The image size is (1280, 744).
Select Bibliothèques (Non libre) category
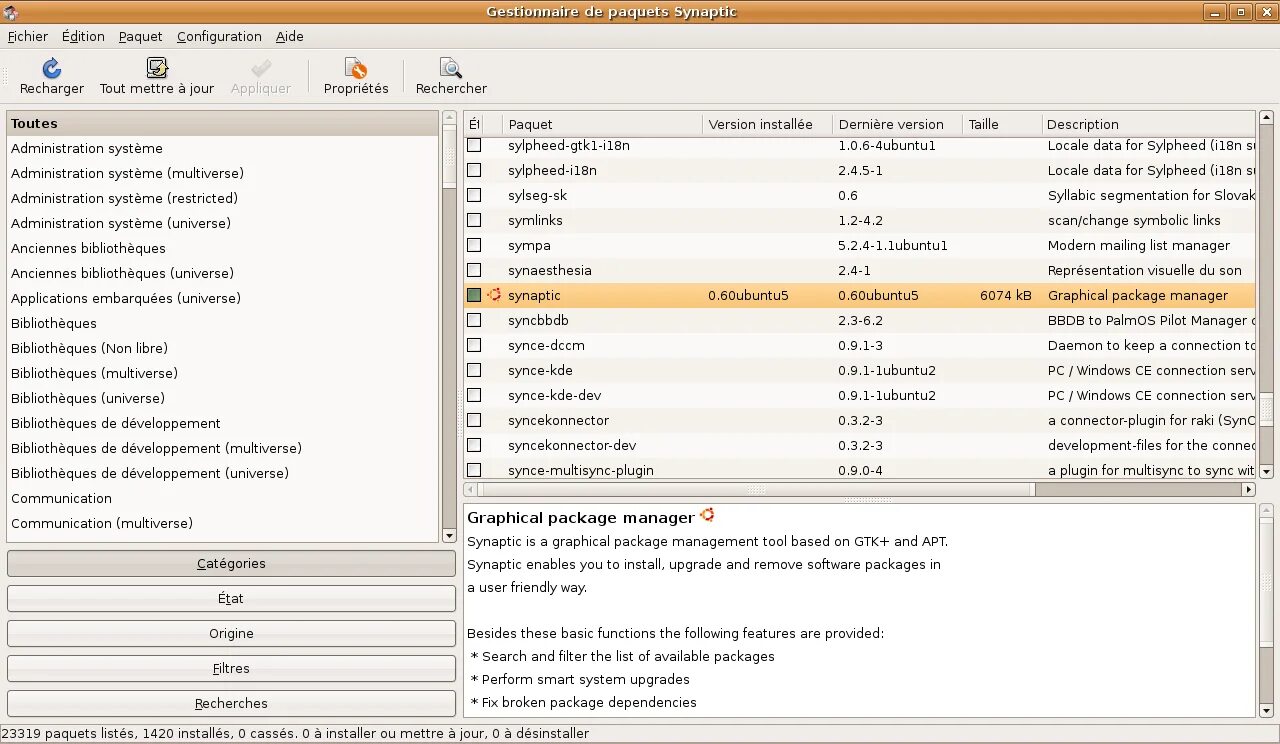(223, 348)
